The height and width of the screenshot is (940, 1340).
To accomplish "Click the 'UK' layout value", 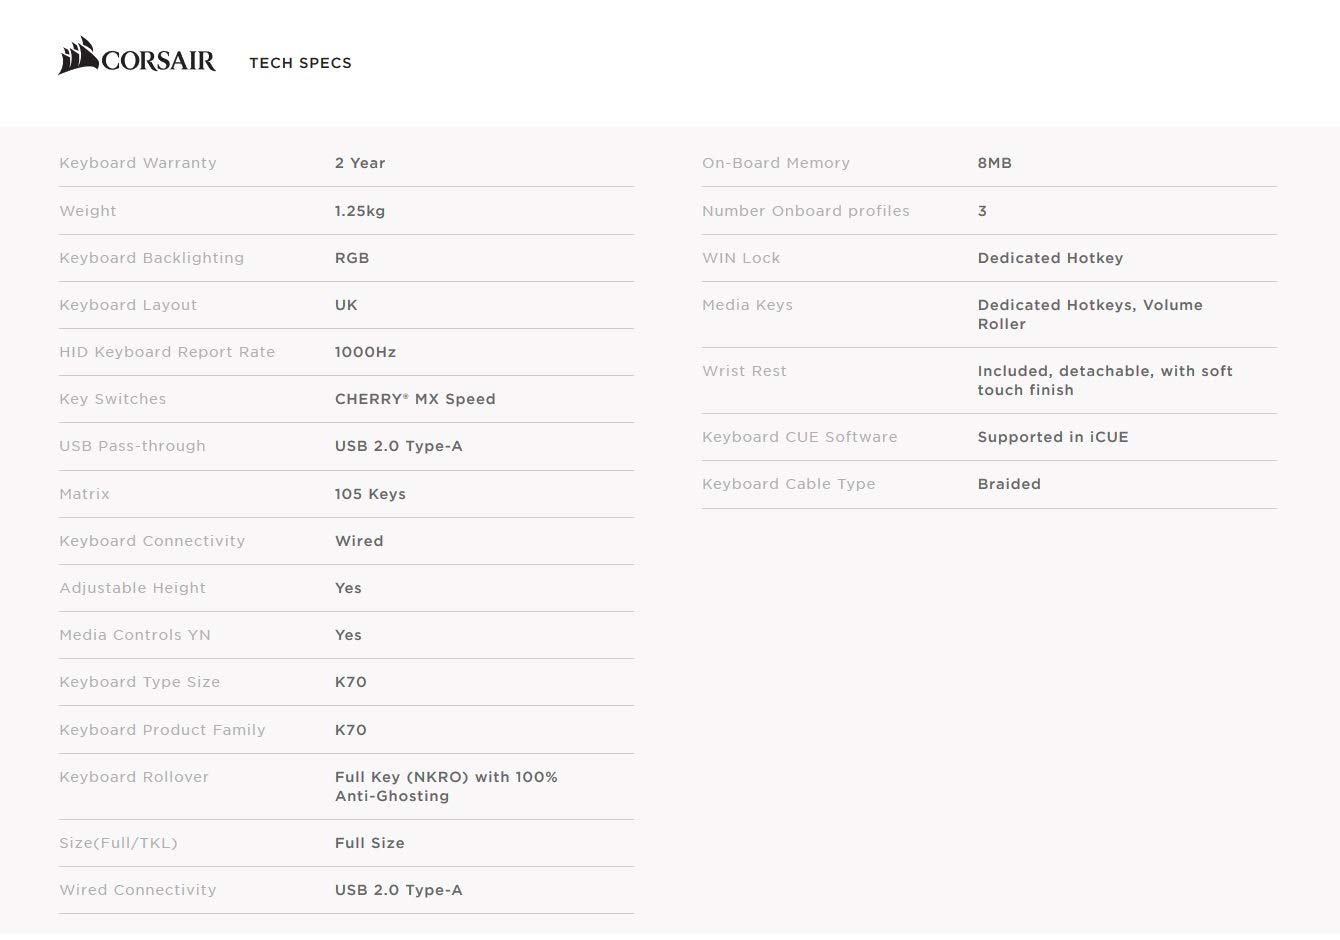I will (346, 305).
